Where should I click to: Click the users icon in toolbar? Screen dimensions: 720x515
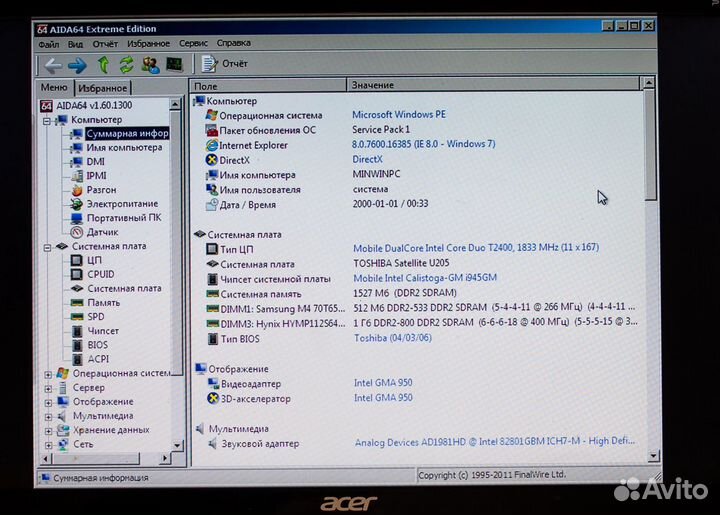pos(150,65)
